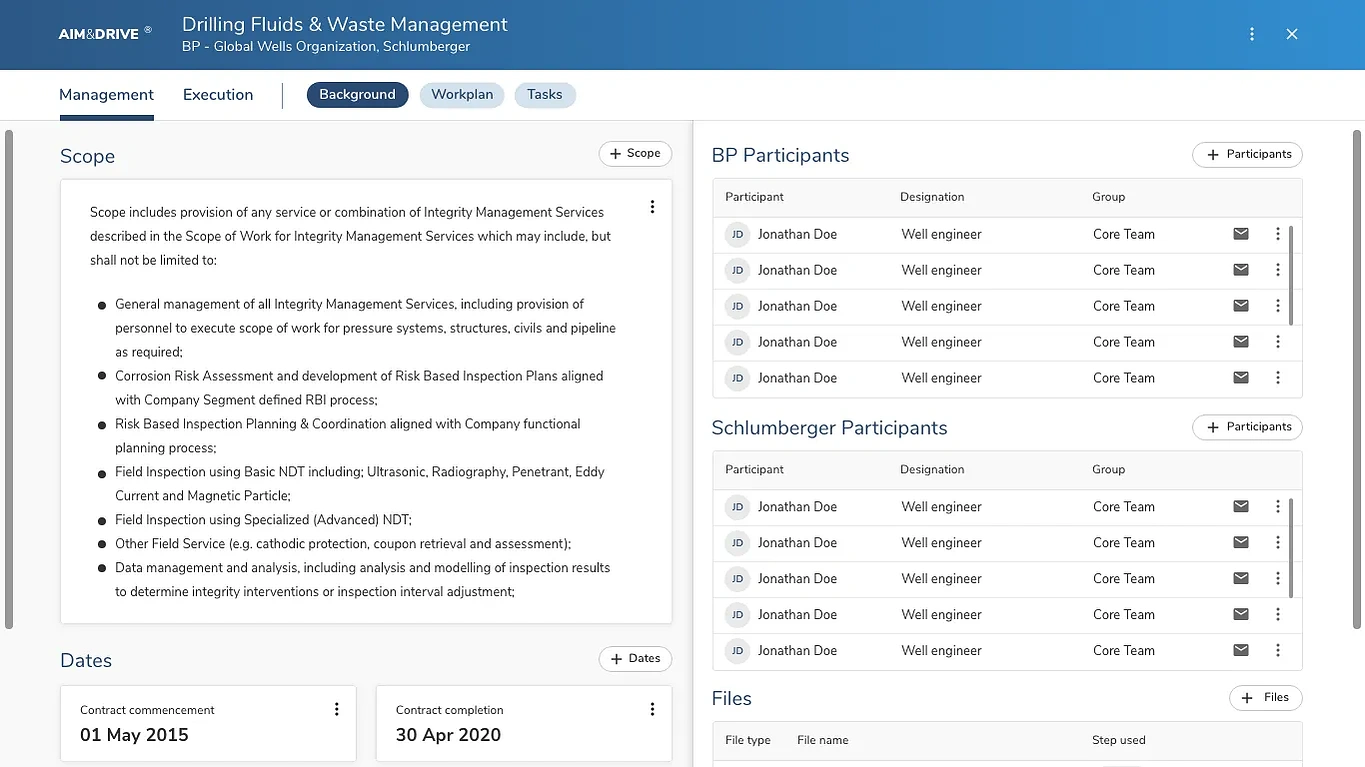
Task: Open third Schlumberger participant row's kebab menu
Action: 1278,579
